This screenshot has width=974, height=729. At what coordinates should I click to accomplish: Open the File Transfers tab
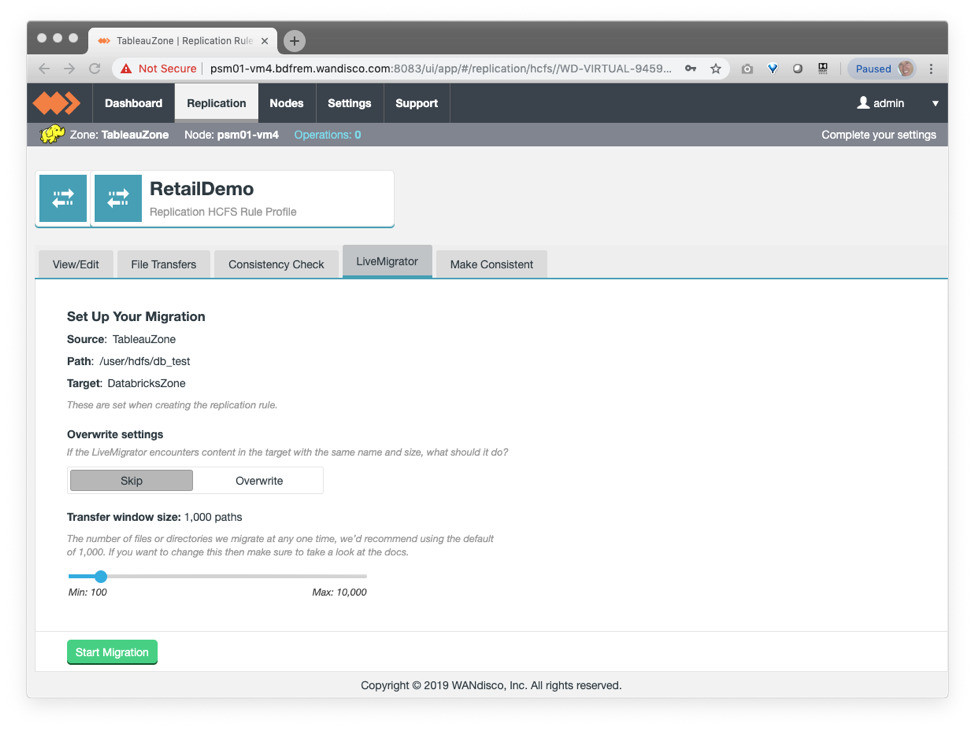163,264
